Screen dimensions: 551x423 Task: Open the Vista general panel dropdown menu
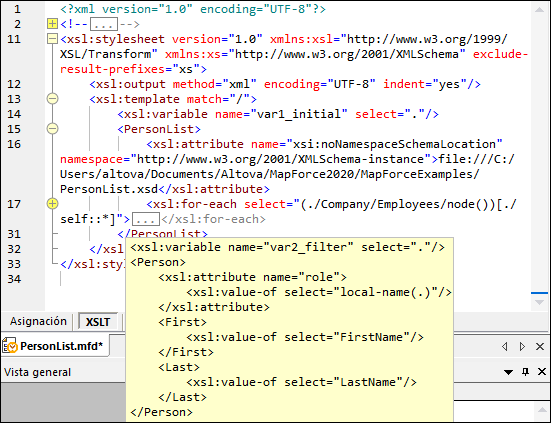click(508, 372)
